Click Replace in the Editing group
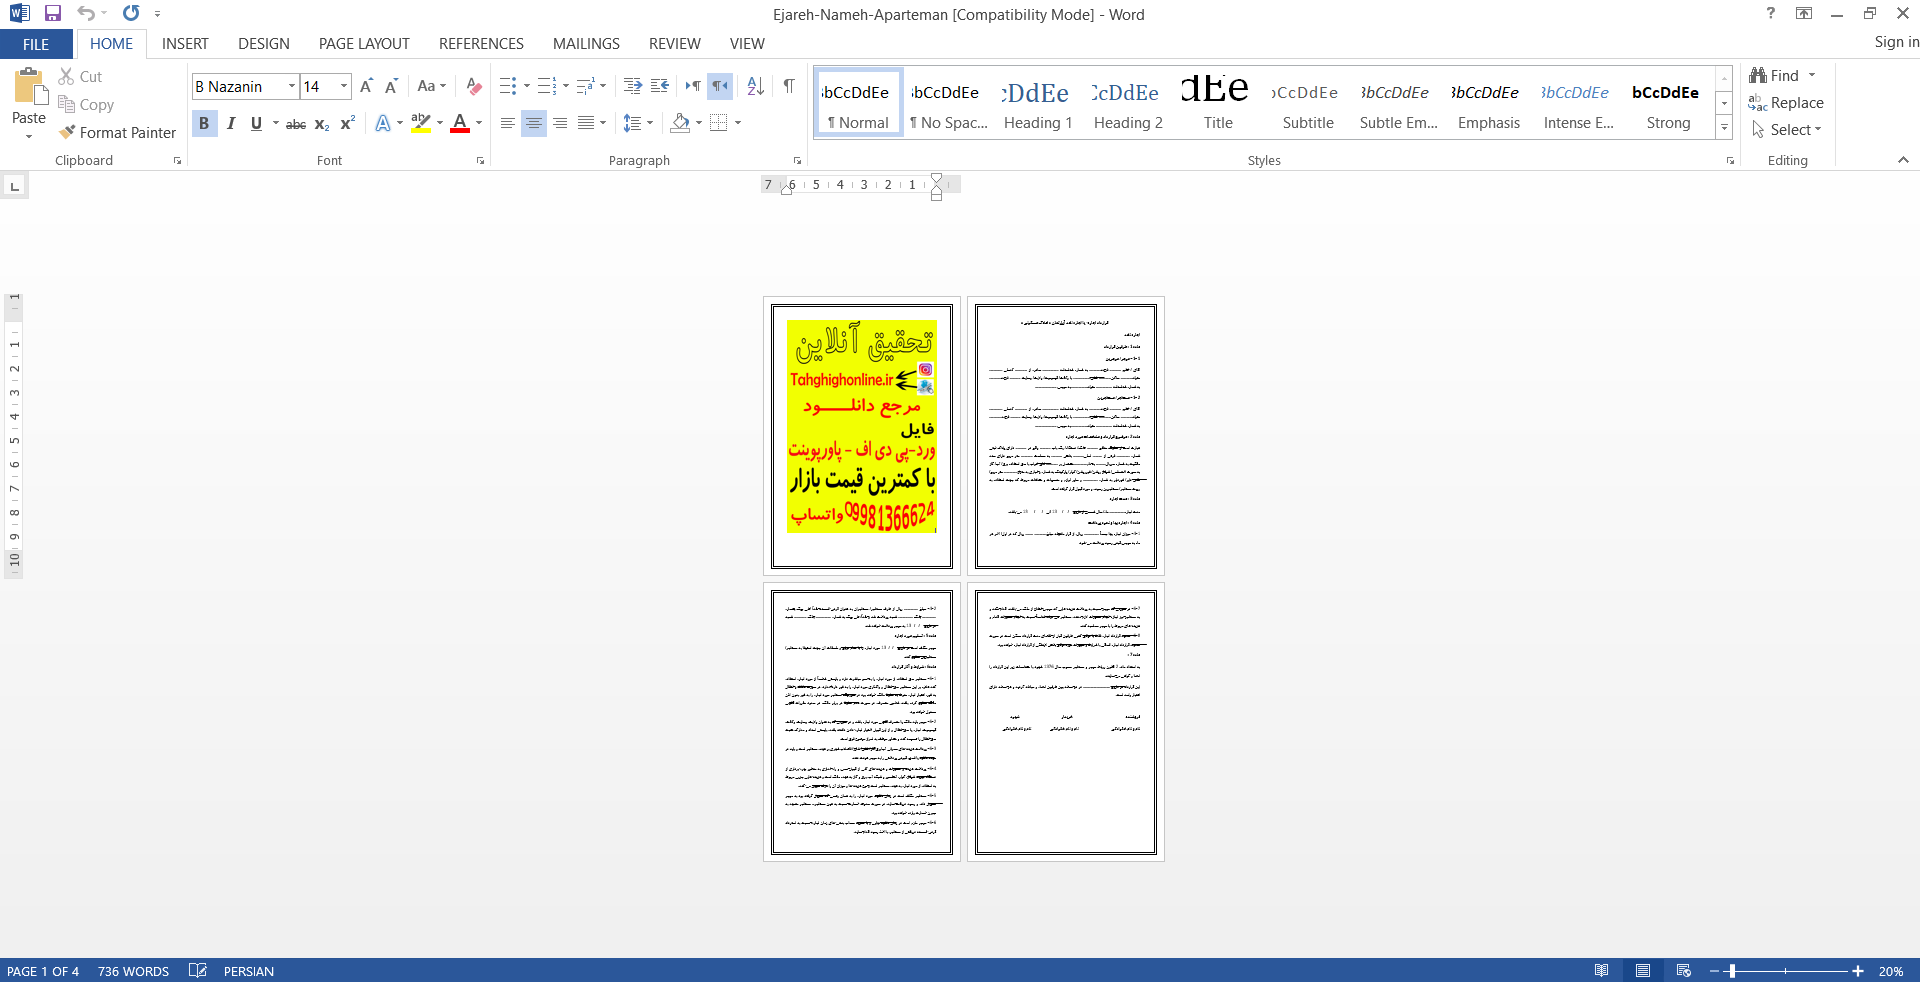Image resolution: width=1928 pixels, height=982 pixels. click(1786, 103)
